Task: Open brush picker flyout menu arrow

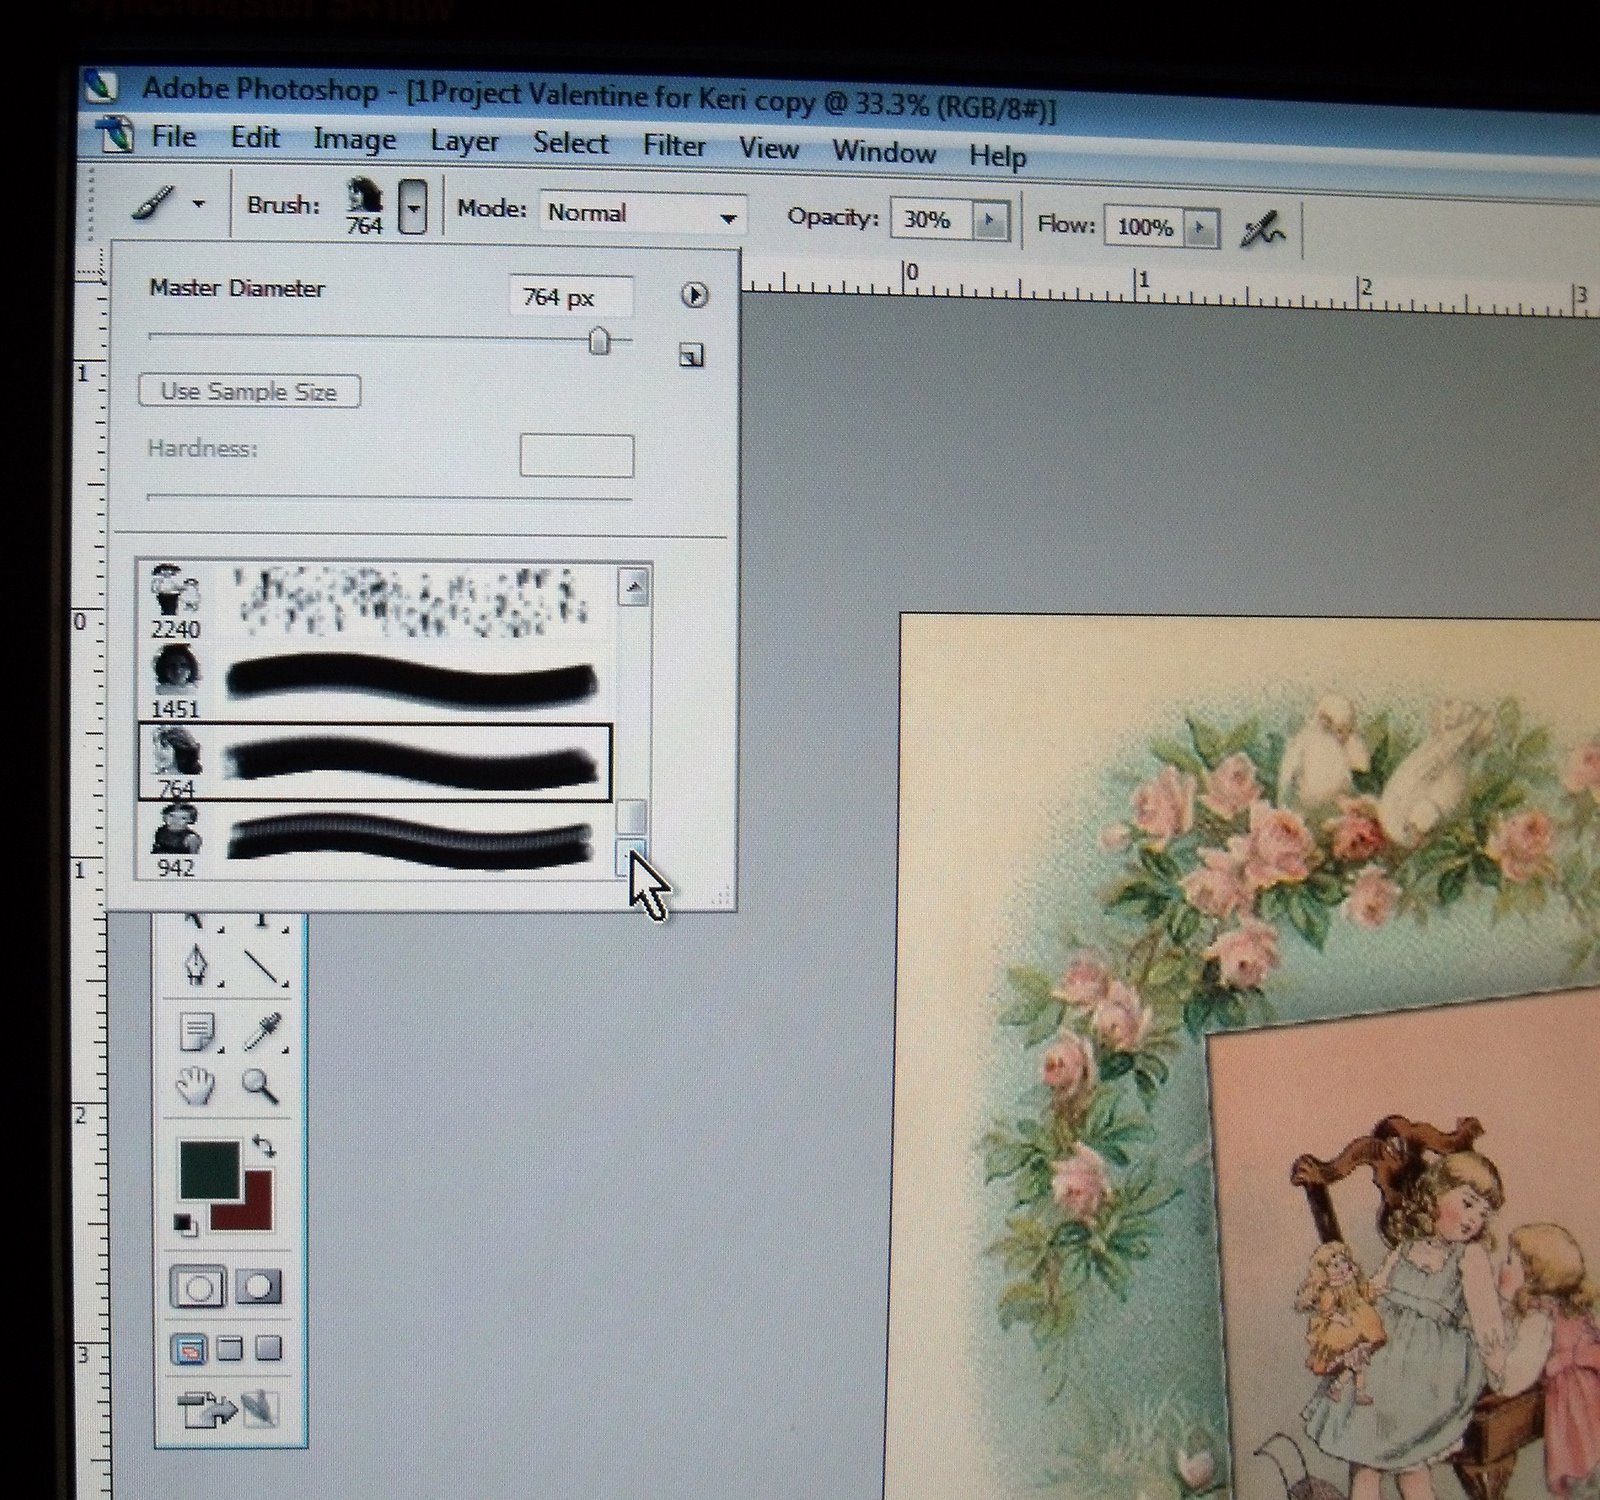Action: click(x=694, y=295)
